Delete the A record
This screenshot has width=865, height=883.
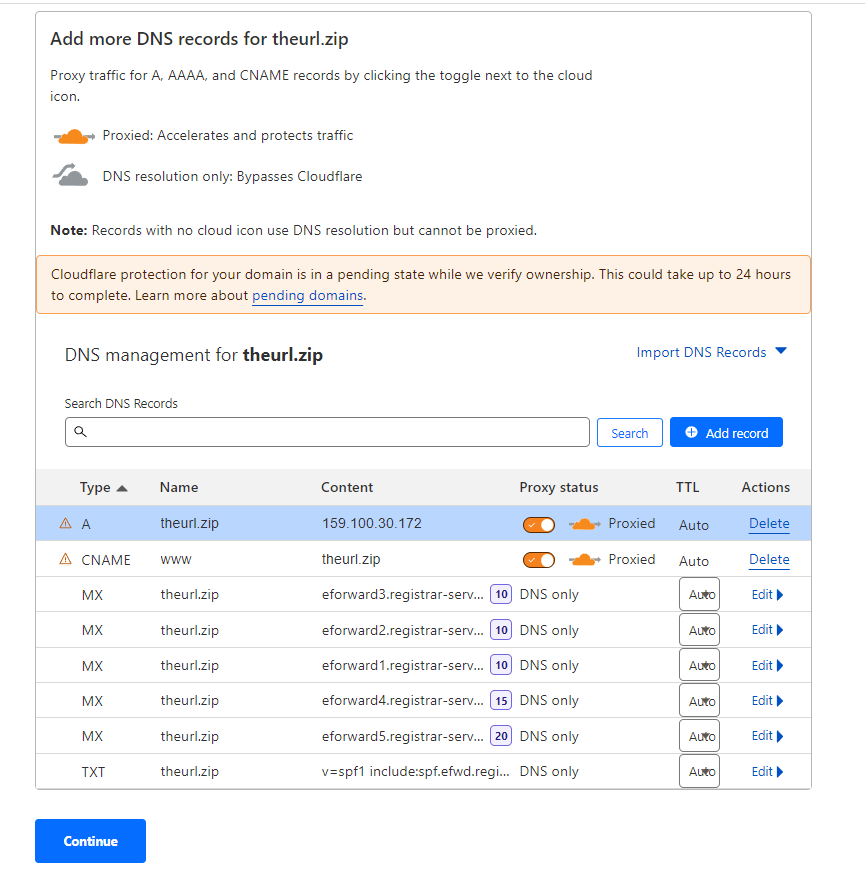[769, 524]
